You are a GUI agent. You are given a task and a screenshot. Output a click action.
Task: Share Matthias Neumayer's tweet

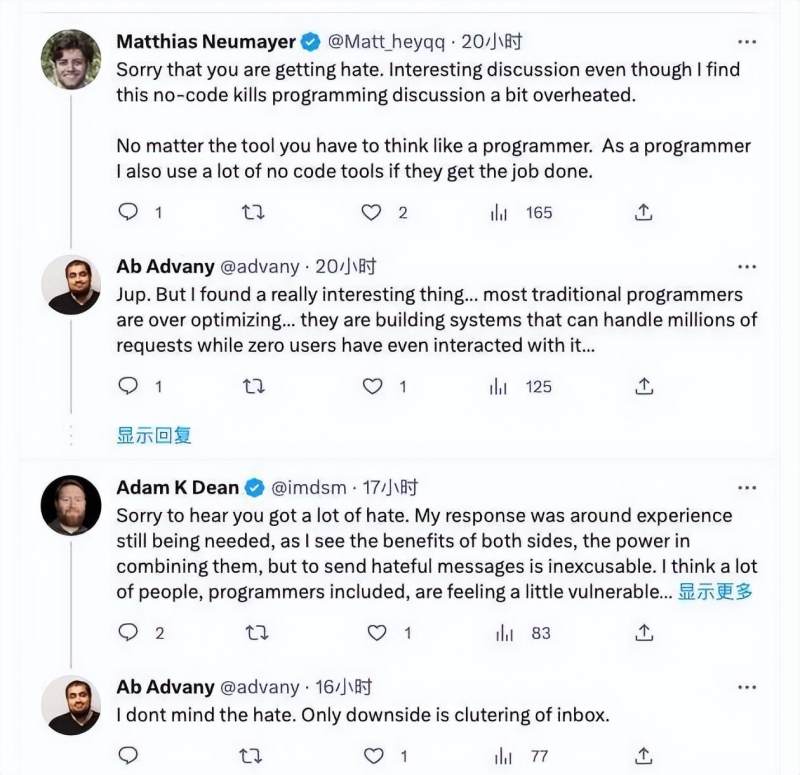pos(645,212)
